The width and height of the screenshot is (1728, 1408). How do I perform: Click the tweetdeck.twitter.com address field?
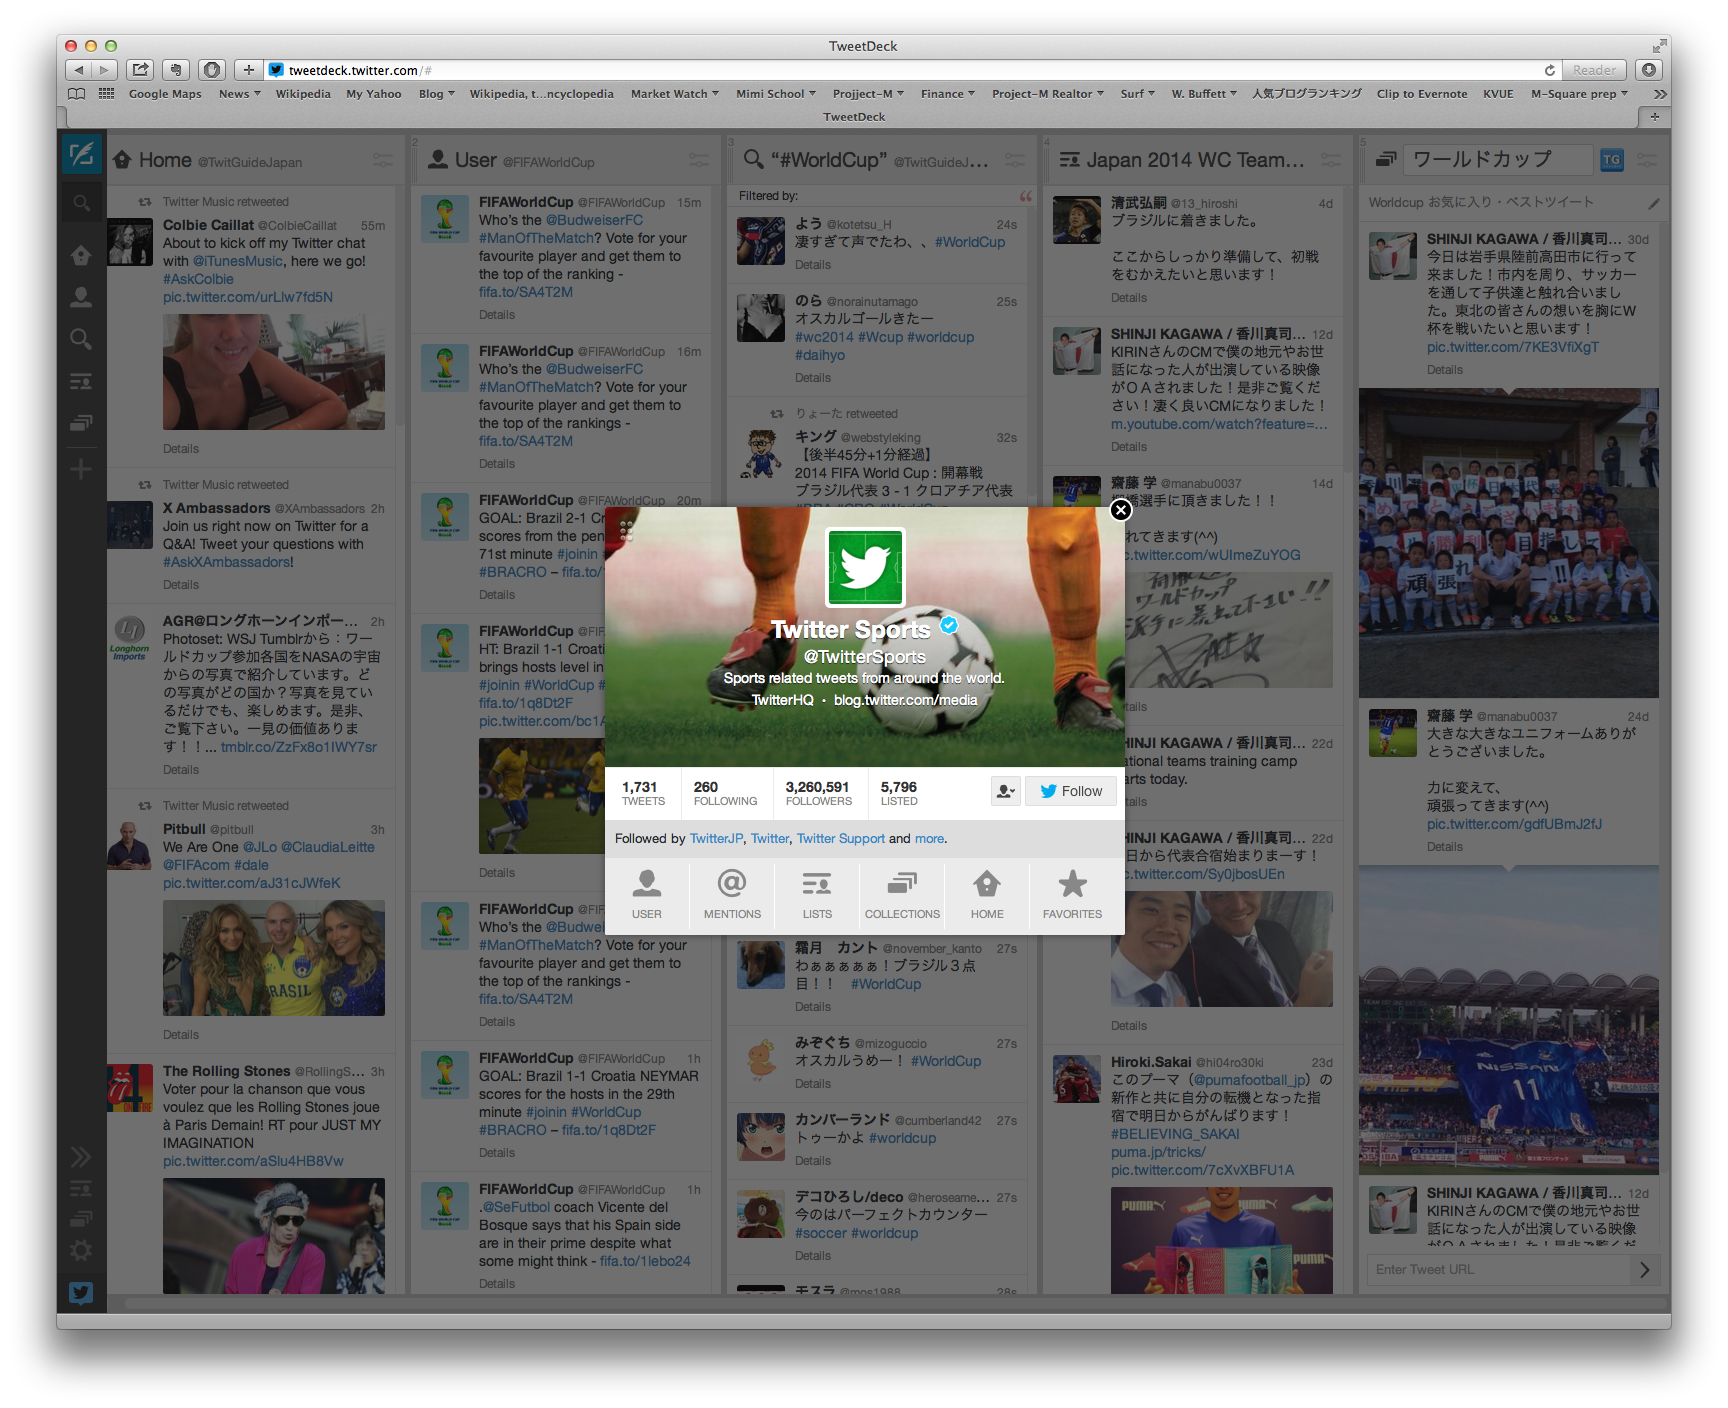pyautogui.click(x=900, y=70)
